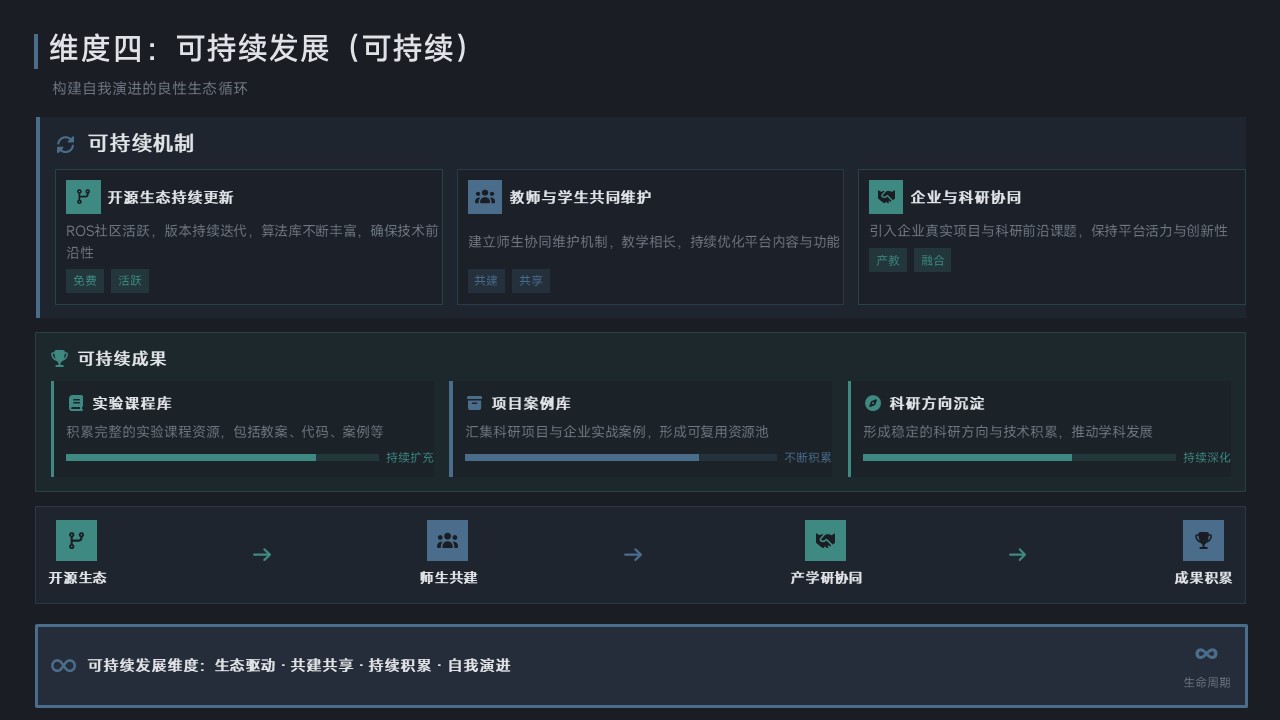
Task: Click the 融合 tag
Action: (932, 260)
